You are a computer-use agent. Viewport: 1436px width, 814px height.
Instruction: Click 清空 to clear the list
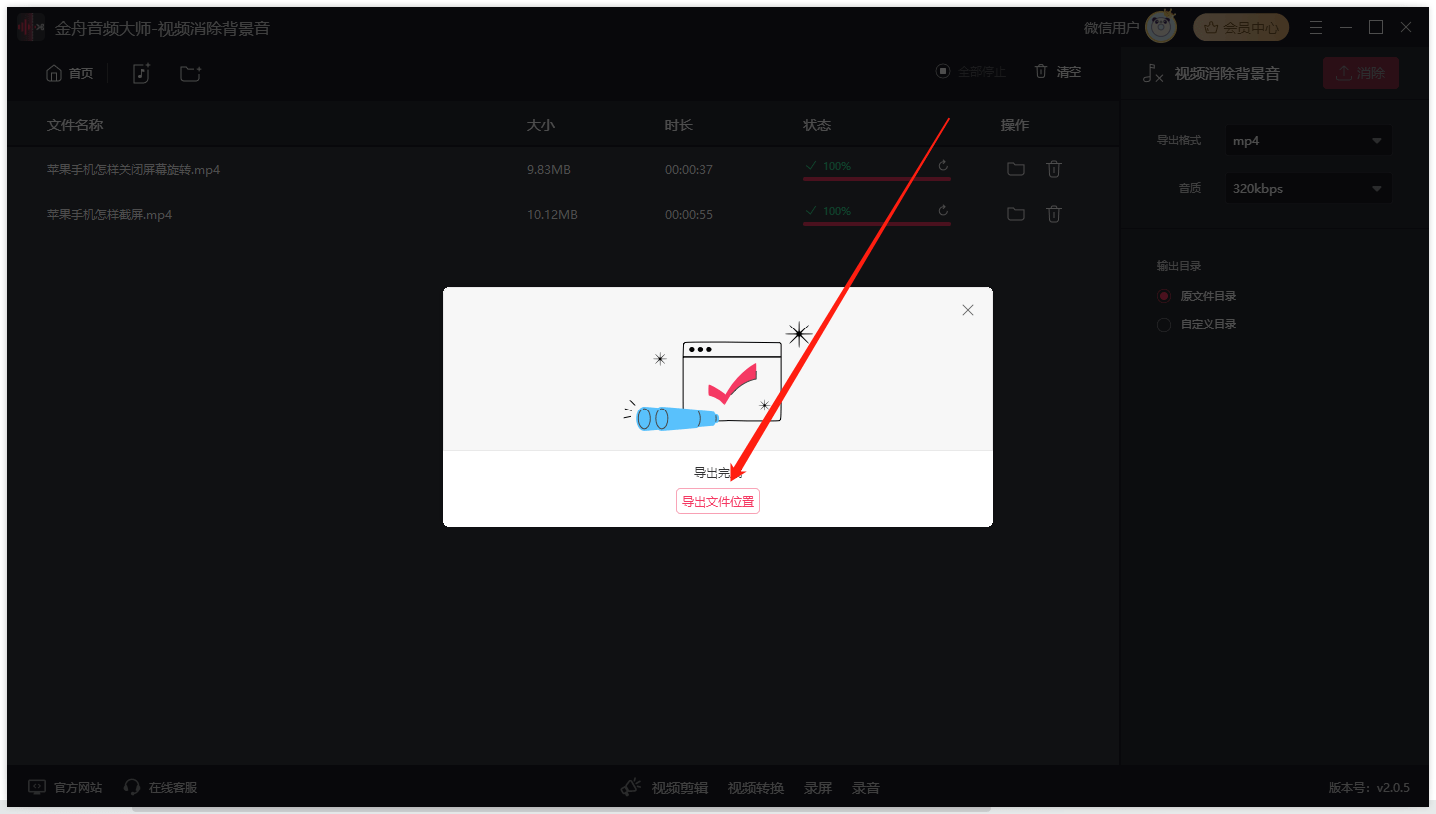(1058, 72)
